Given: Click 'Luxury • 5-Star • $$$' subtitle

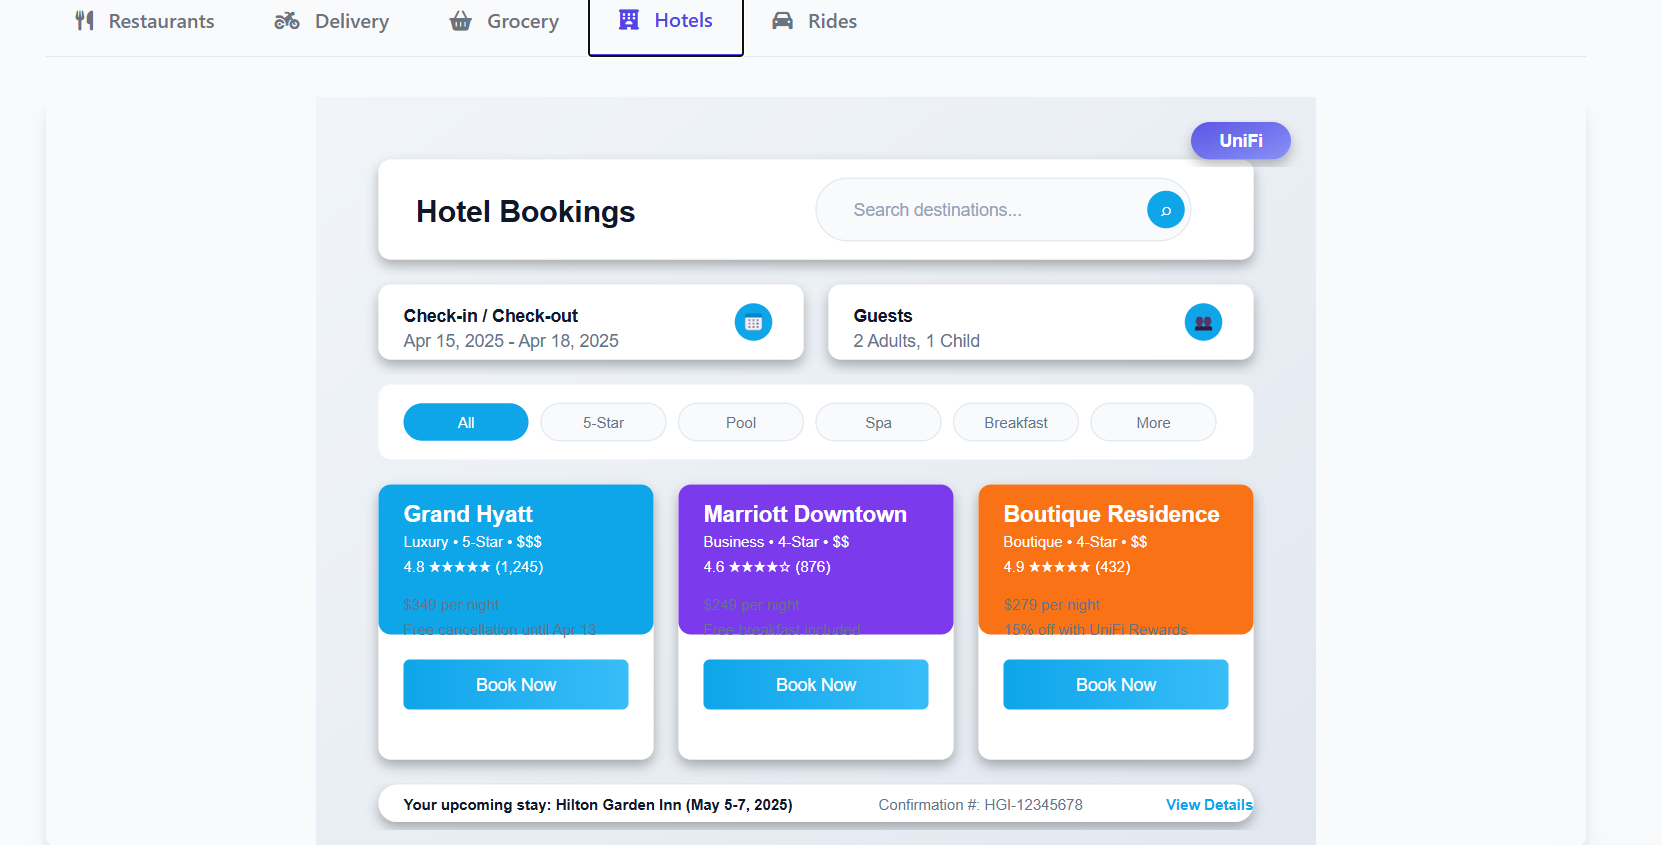Looking at the screenshot, I should pyautogui.click(x=472, y=542).
